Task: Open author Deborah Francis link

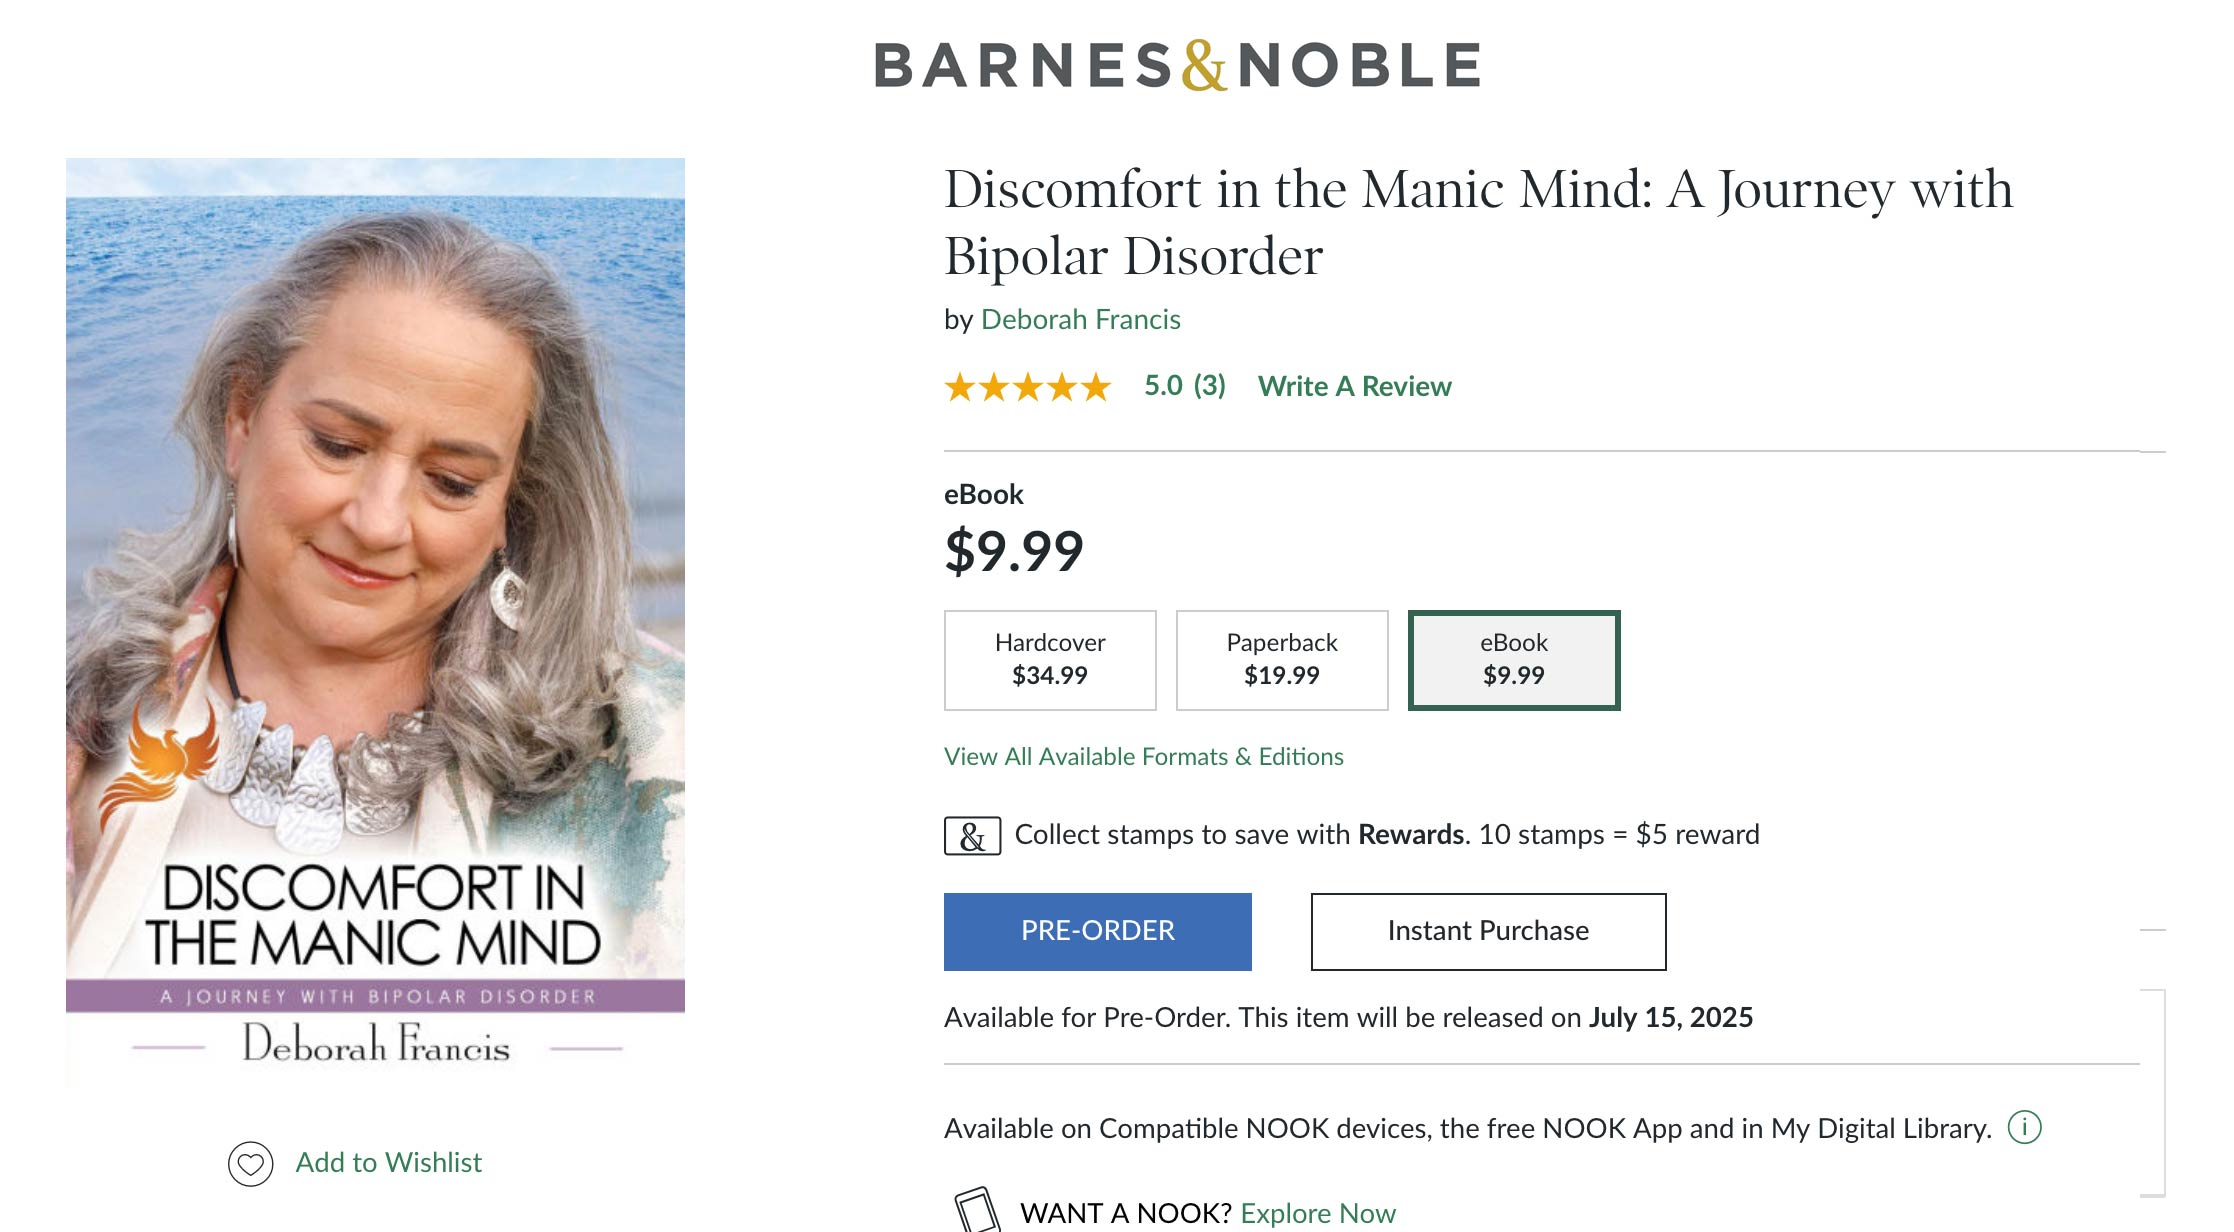Action: point(1080,320)
